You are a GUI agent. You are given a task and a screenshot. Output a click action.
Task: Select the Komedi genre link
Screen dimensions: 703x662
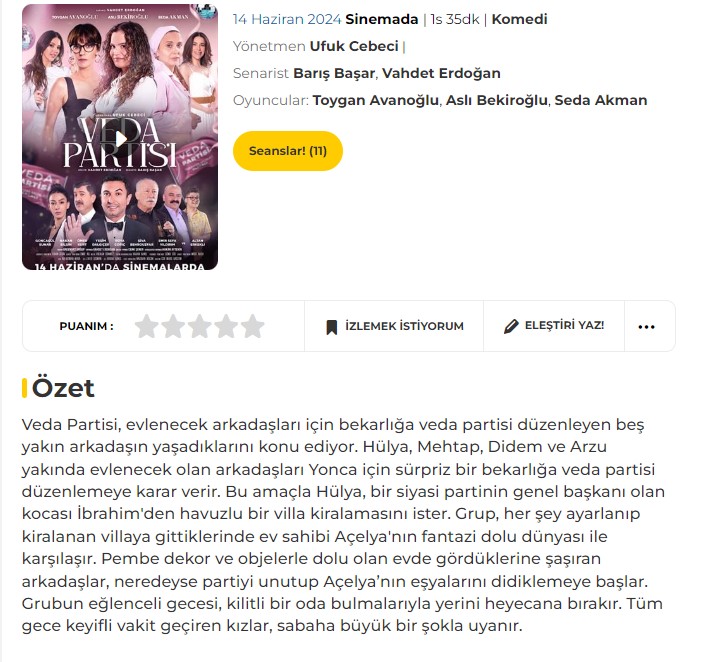(520, 19)
